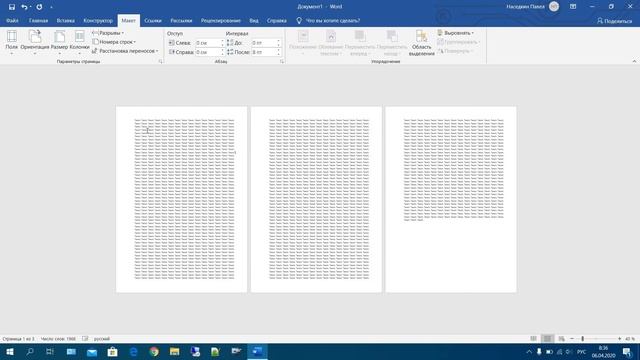Open the Hyphenation (Расстановка переносов) dropdown
640x360 pixels.
pyautogui.click(x=125, y=51)
